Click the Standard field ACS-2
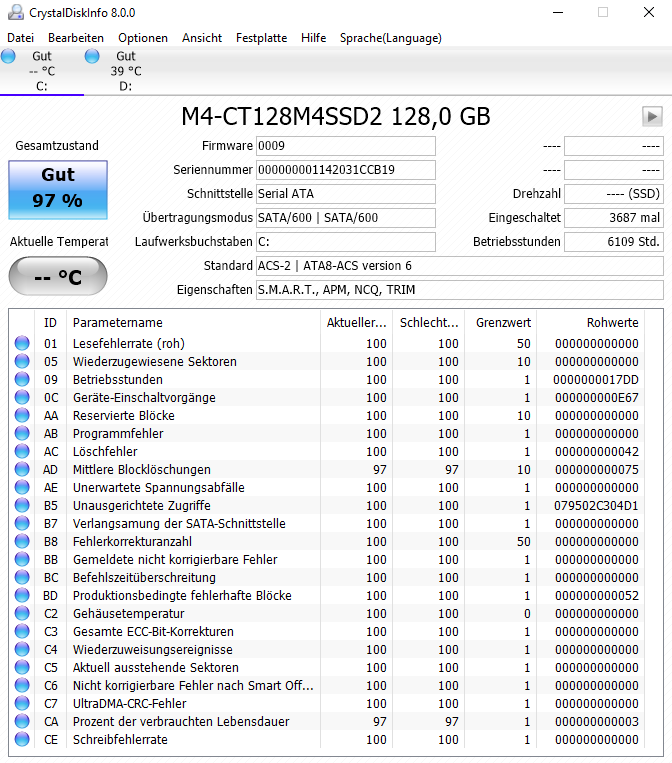 (x=460, y=266)
